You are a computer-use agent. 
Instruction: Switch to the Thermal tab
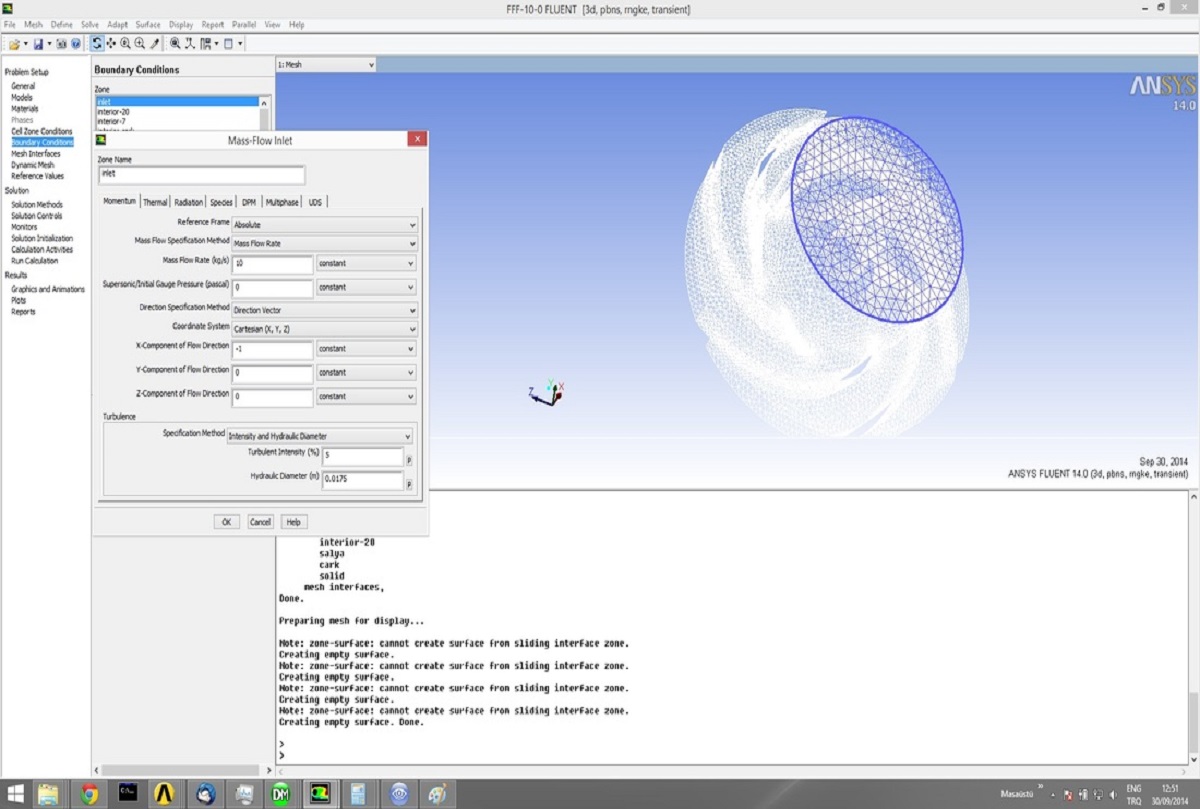tap(155, 202)
